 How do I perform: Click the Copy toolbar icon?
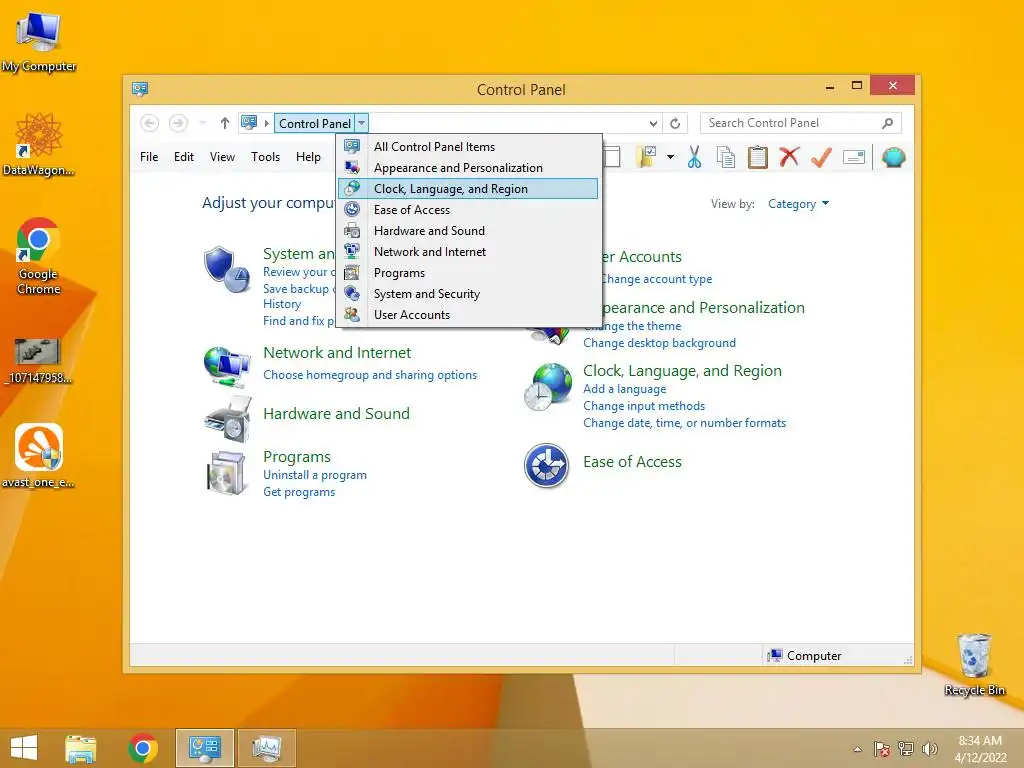[x=726, y=157]
